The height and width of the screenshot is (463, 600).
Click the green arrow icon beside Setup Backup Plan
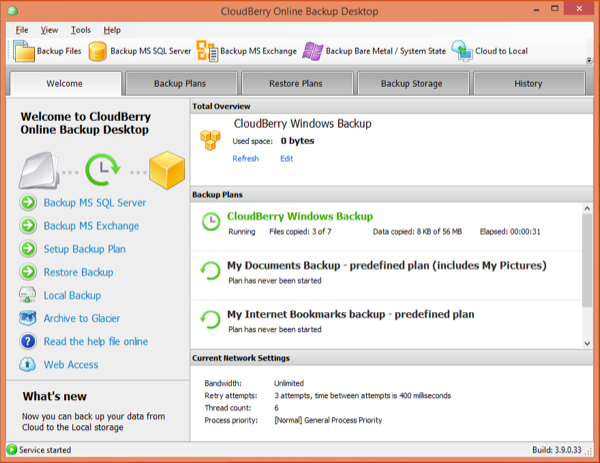click(28, 249)
